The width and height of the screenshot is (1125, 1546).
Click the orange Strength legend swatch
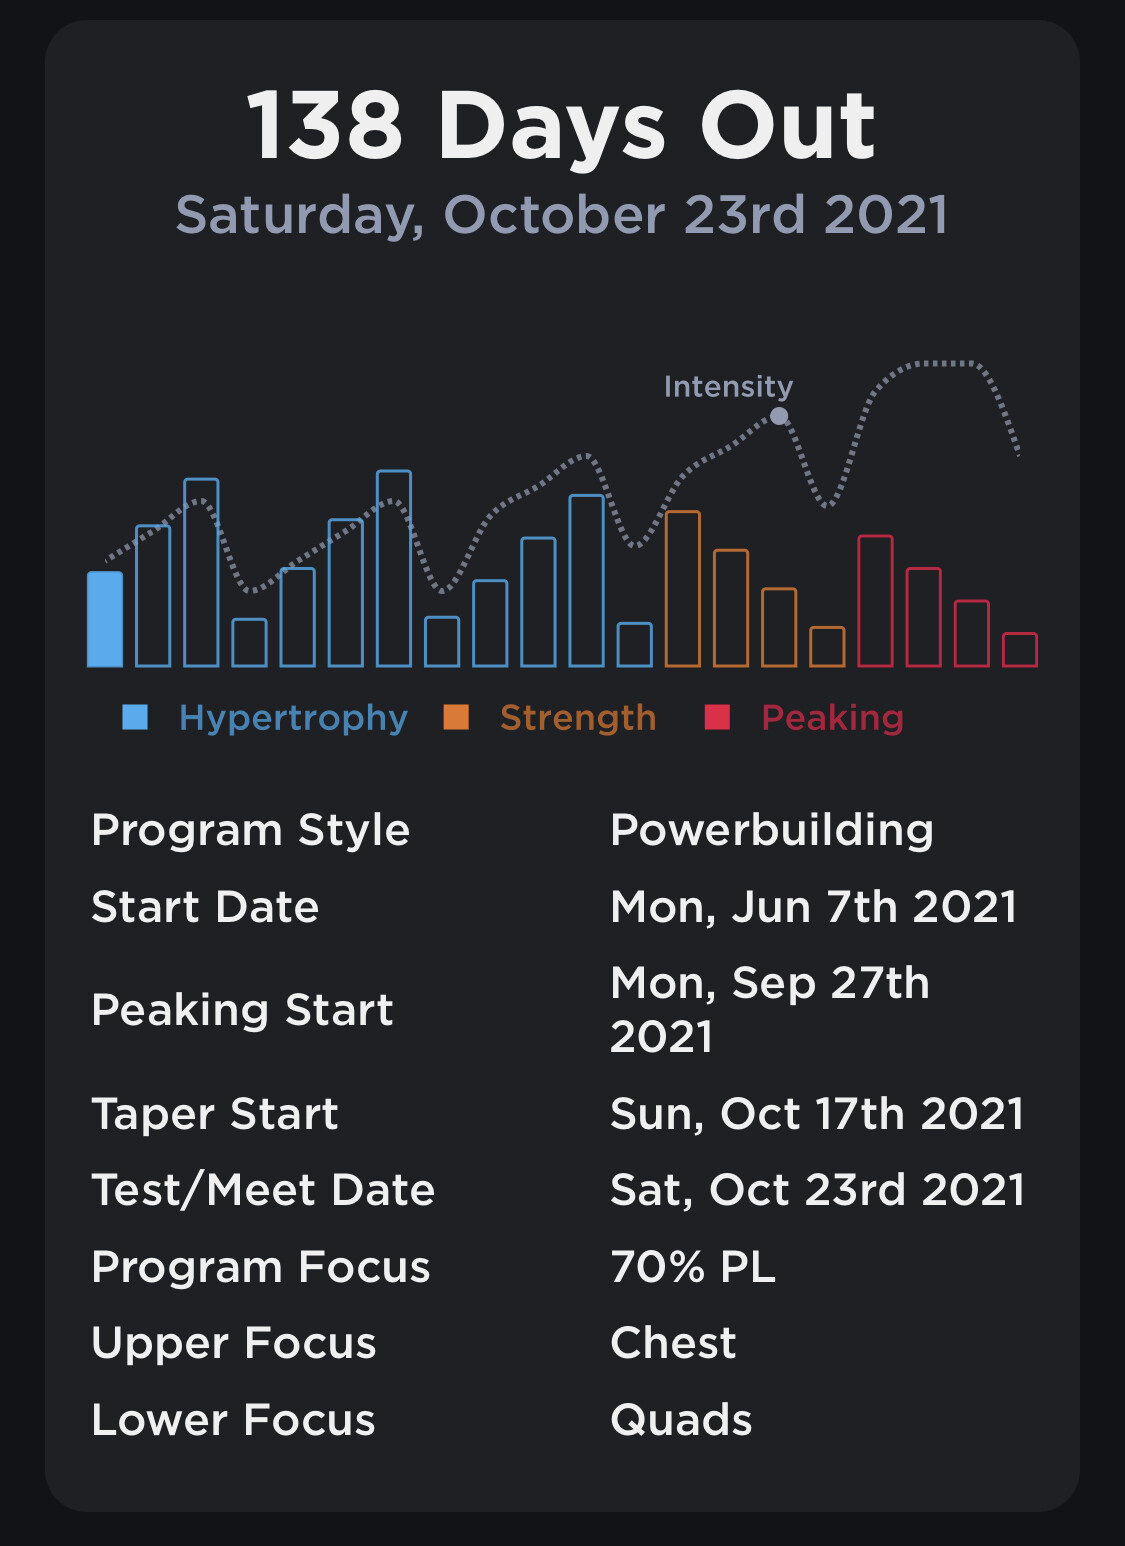456,717
